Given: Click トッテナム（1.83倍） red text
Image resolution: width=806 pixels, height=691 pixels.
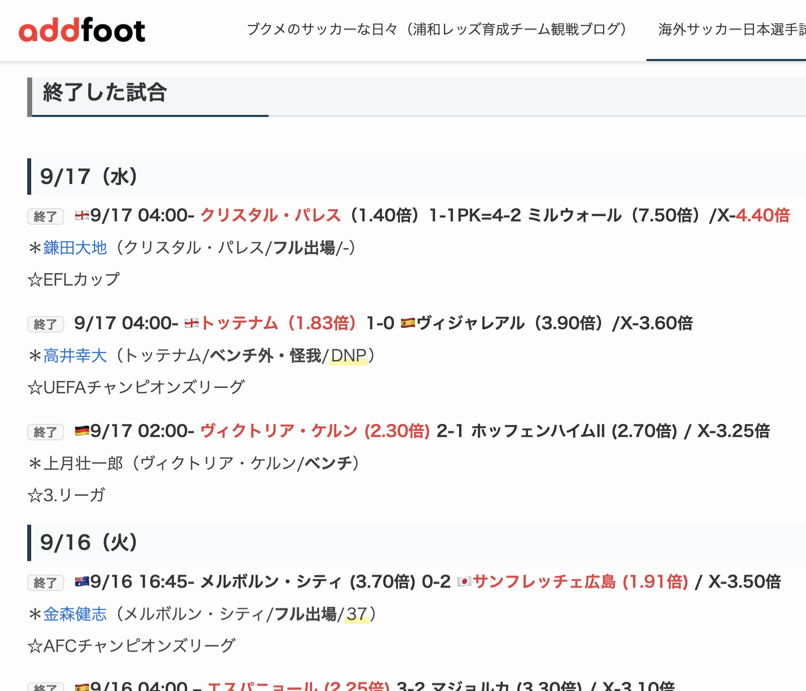Looking at the screenshot, I should pos(278,323).
